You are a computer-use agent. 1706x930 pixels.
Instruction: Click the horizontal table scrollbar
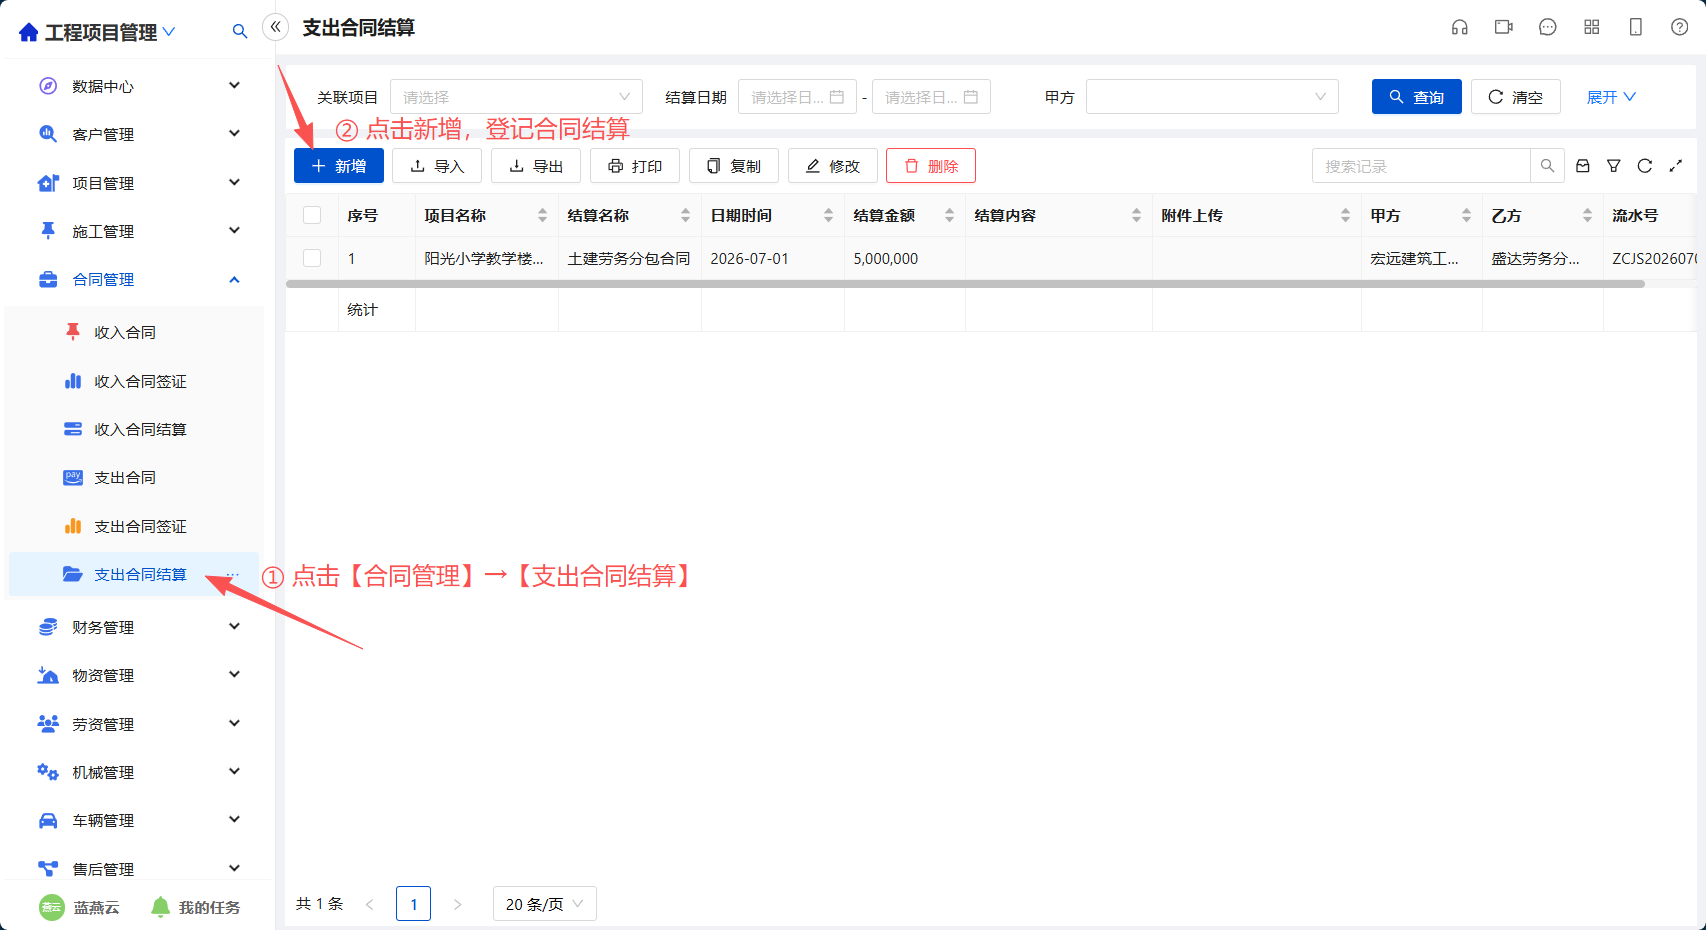click(966, 284)
